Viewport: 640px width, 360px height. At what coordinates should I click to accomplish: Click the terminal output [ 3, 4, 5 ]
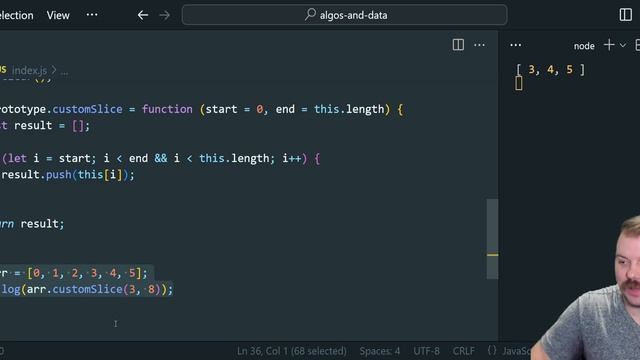point(551,69)
